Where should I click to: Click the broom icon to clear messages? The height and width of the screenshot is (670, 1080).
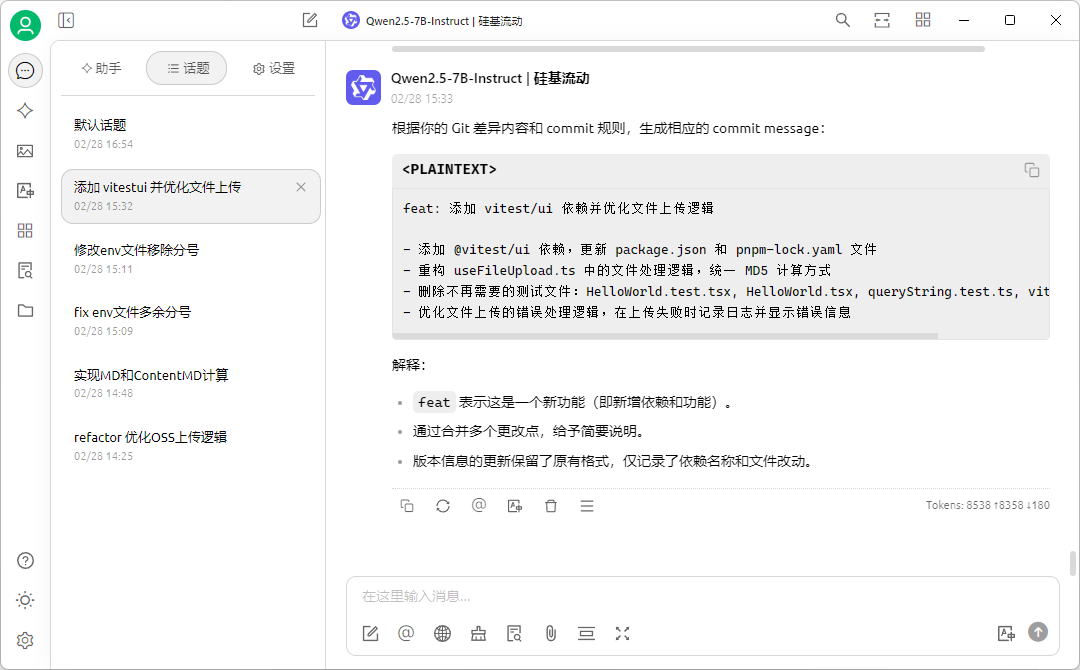[478, 633]
